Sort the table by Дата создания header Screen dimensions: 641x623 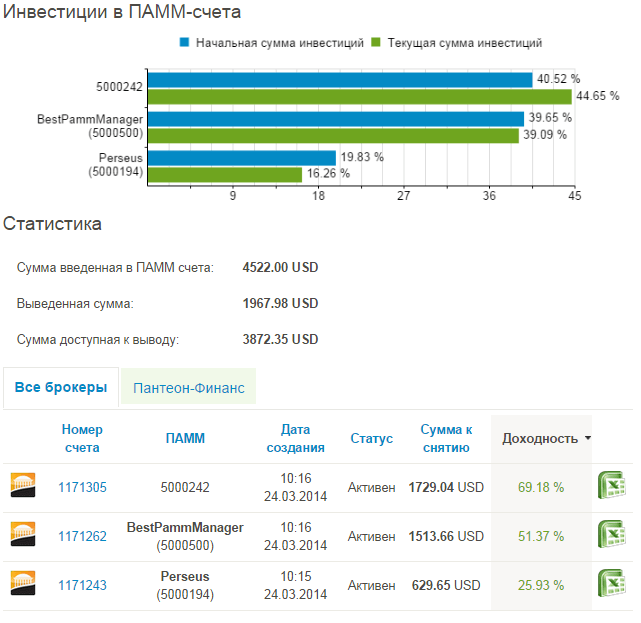pyautogui.click(x=296, y=438)
